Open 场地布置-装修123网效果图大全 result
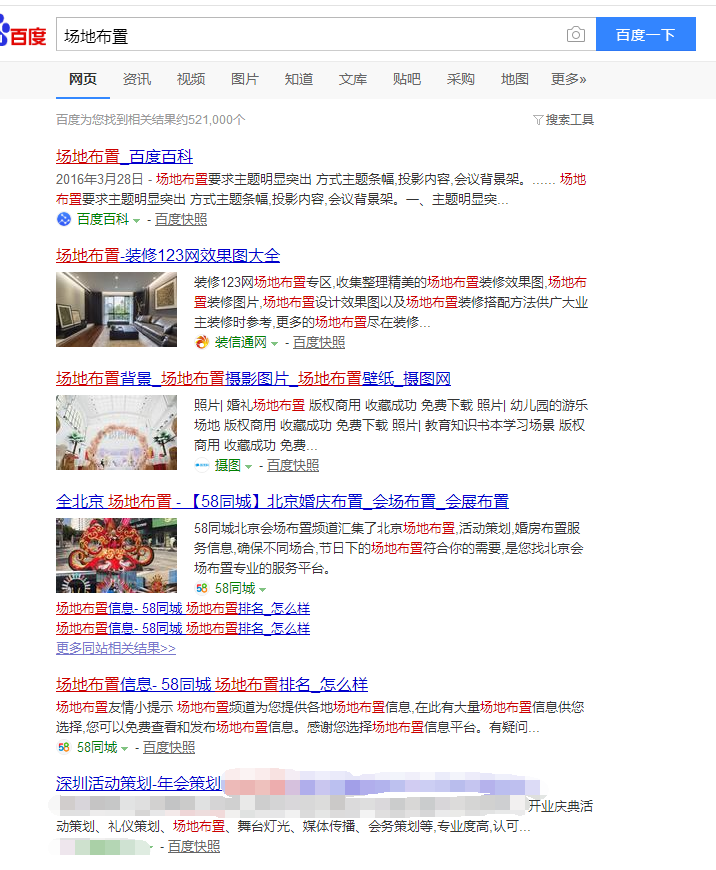This screenshot has height=870, width=716. click(x=168, y=255)
